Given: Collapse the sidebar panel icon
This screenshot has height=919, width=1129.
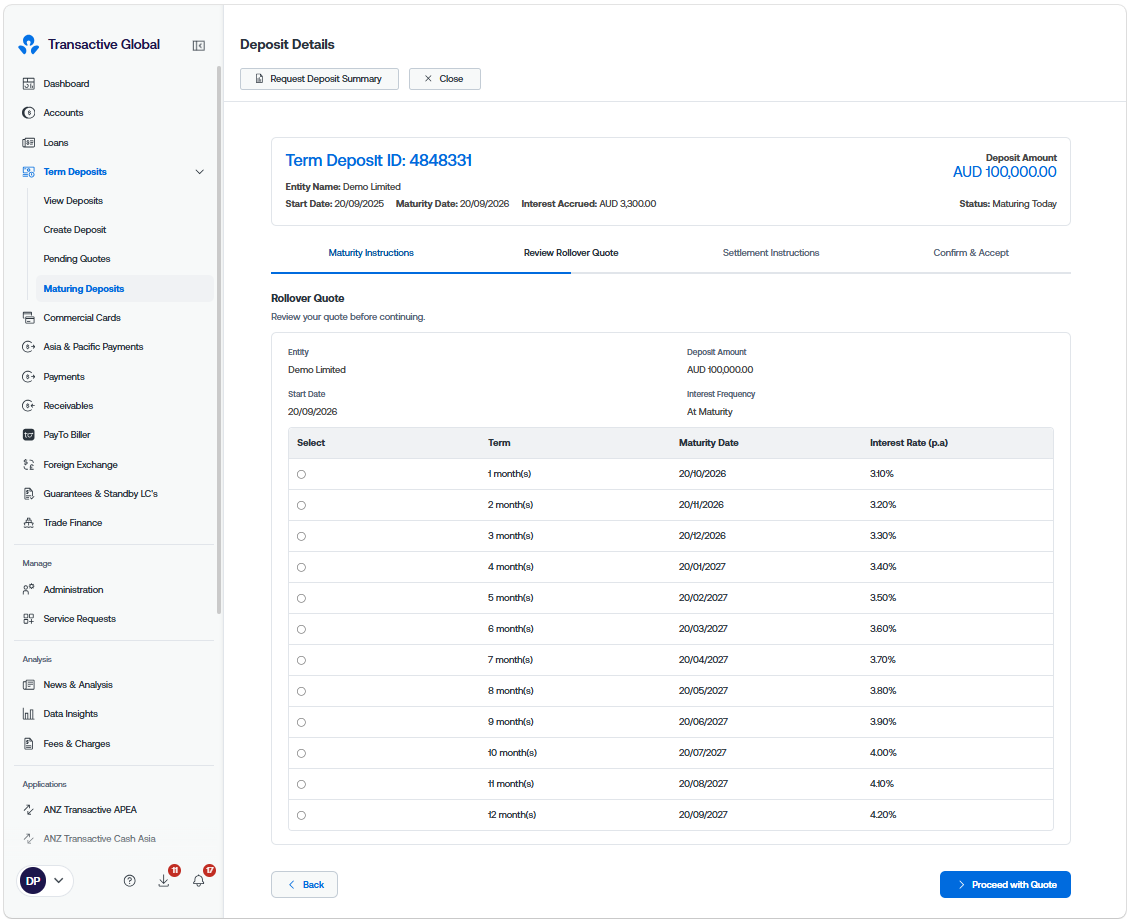Looking at the screenshot, I should 199,46.
